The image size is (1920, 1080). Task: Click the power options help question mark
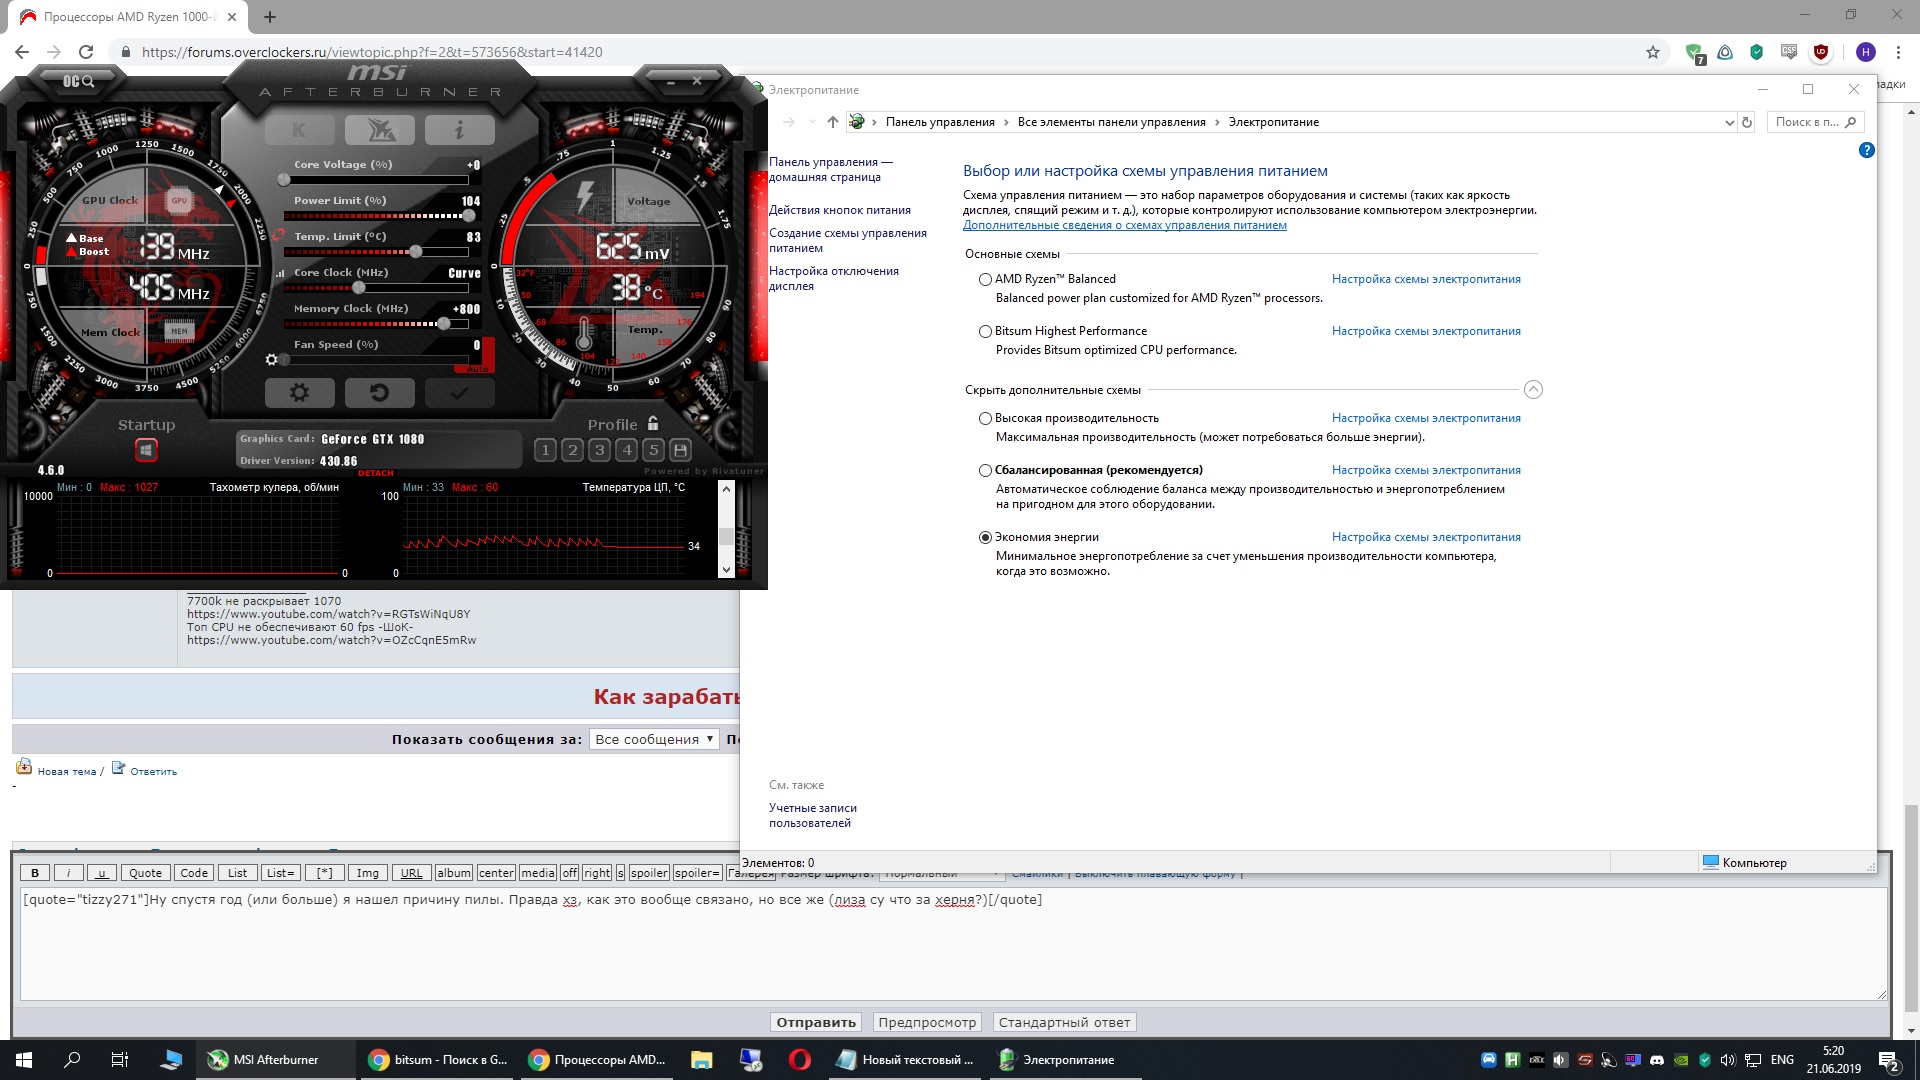1866,150
